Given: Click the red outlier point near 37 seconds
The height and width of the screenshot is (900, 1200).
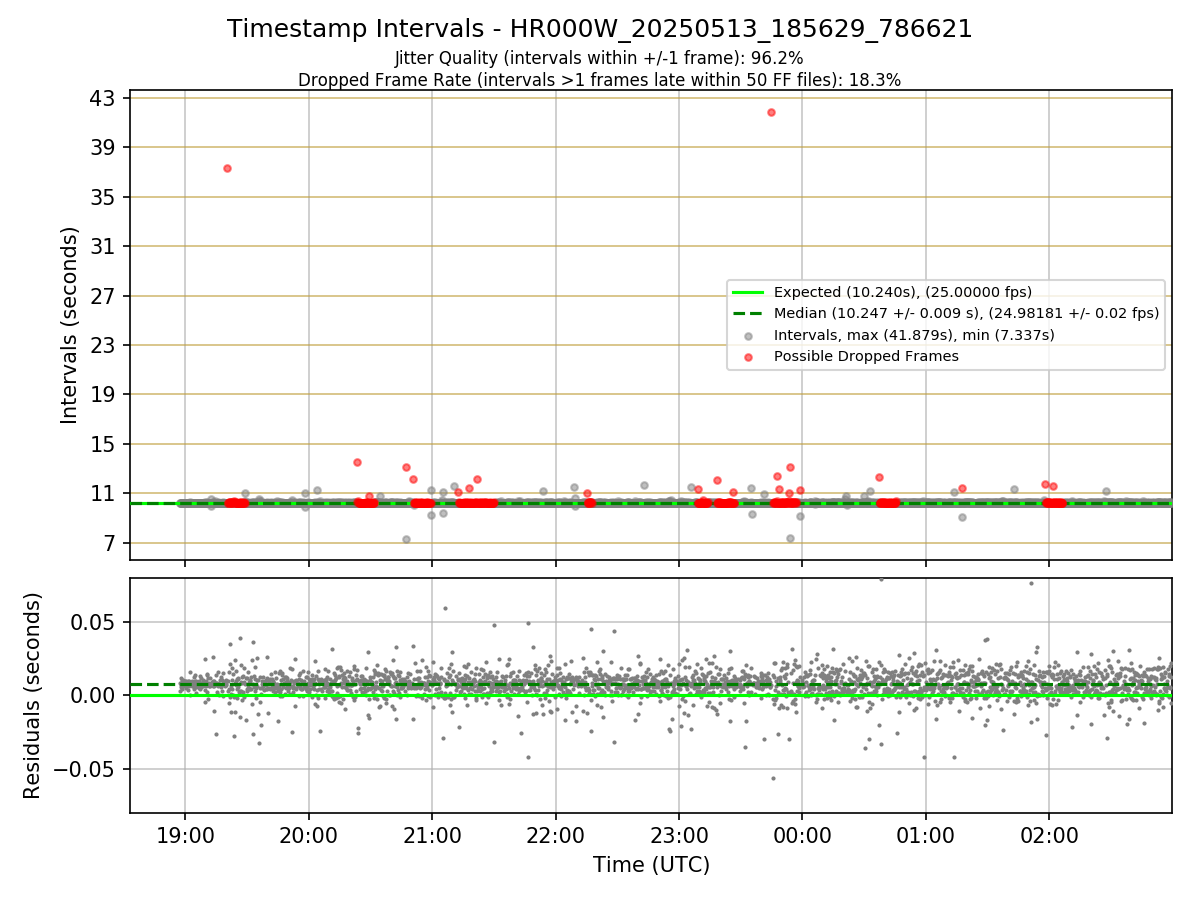Looking at the screenshot, I should pos(227,168).
